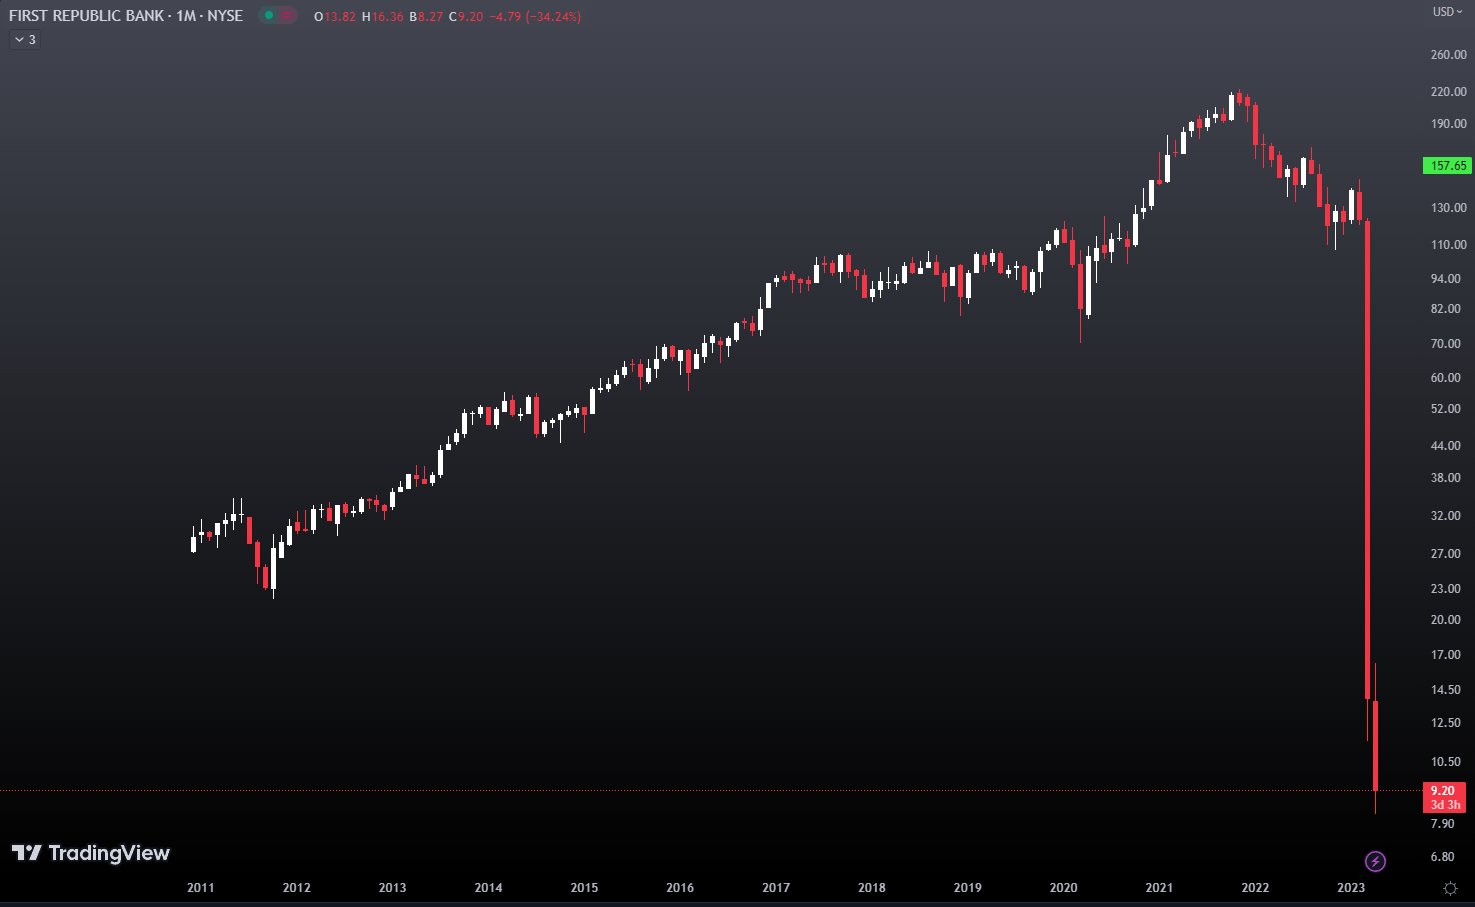Click the FIRST REPUBLIC BANK symbol title
The width and height of the screenshot is (1475, 907).
coord(86,16)
